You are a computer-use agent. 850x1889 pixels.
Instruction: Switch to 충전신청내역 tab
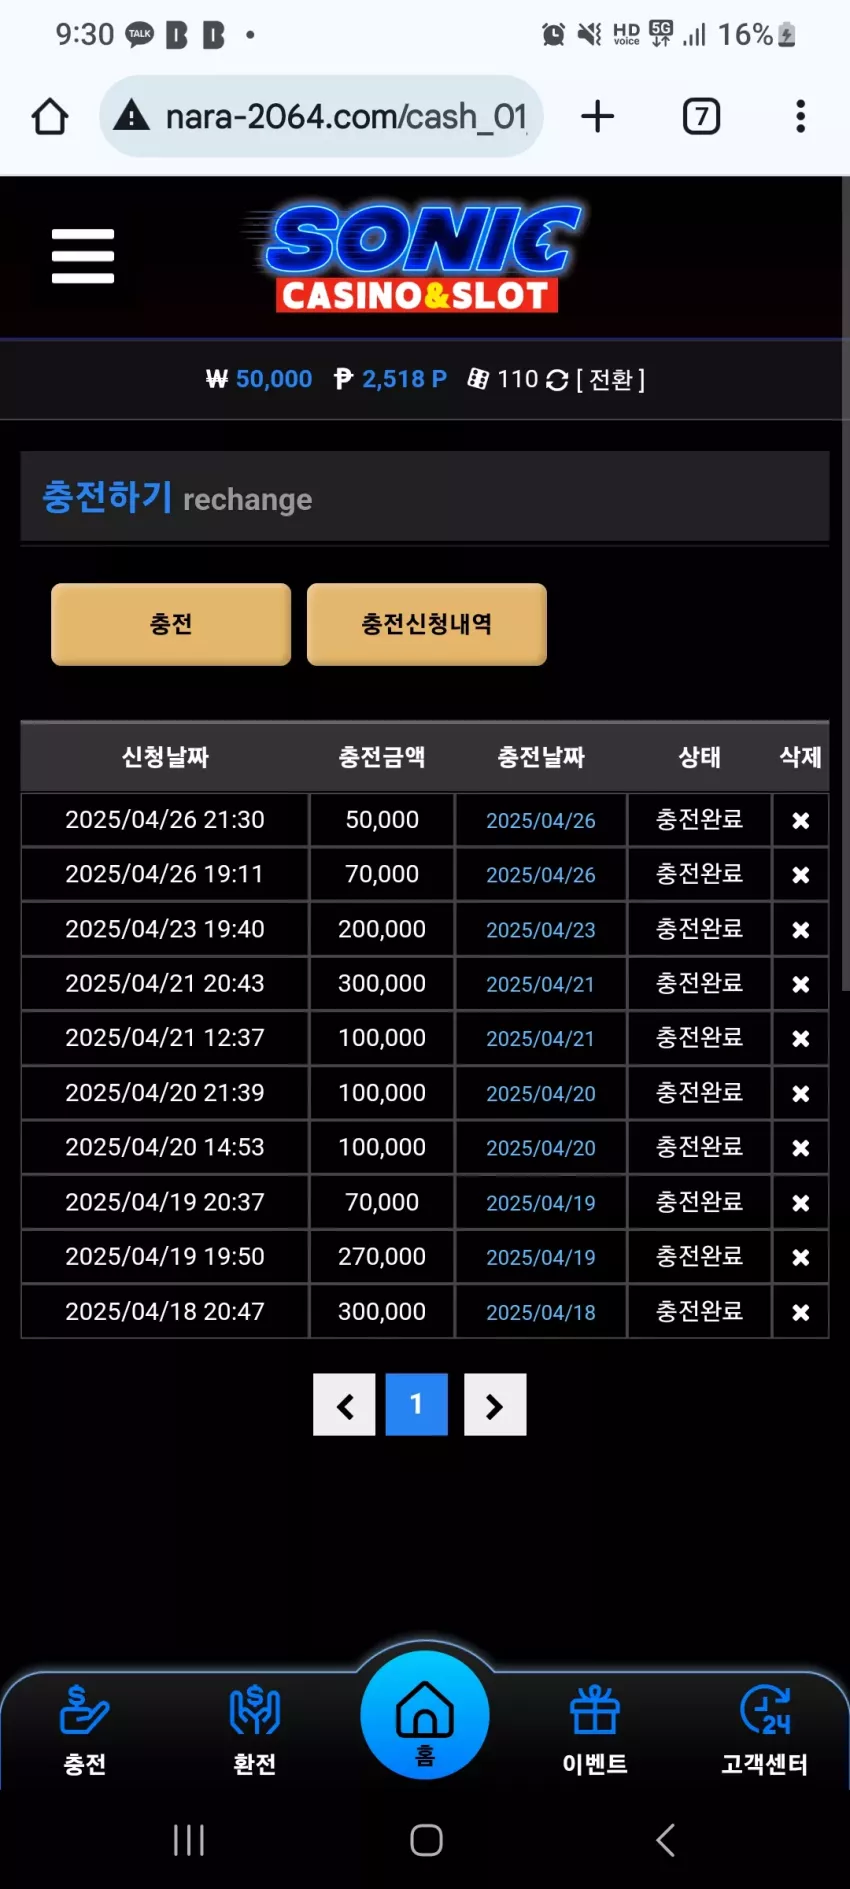point(427,624)
